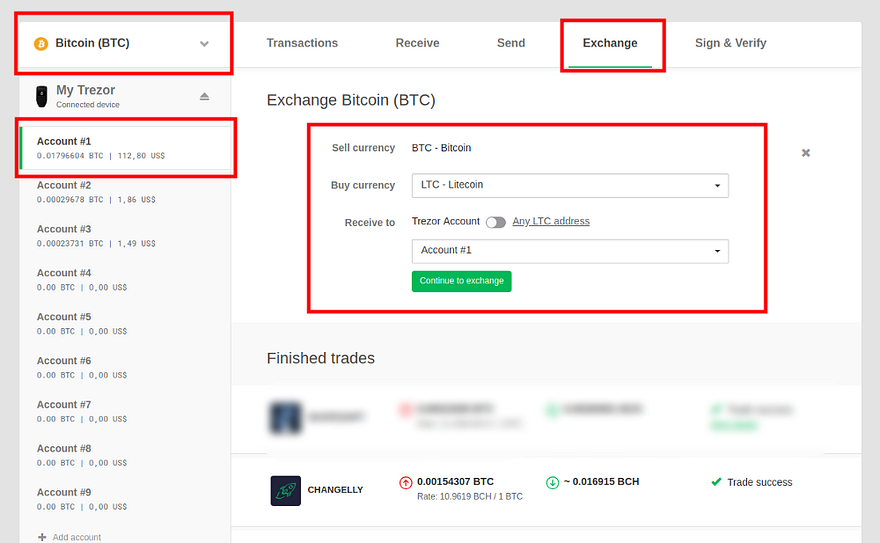Expand the Account #1 receive dropdown
The width and height of the screenshot is (880, 543).
(570, 250)
